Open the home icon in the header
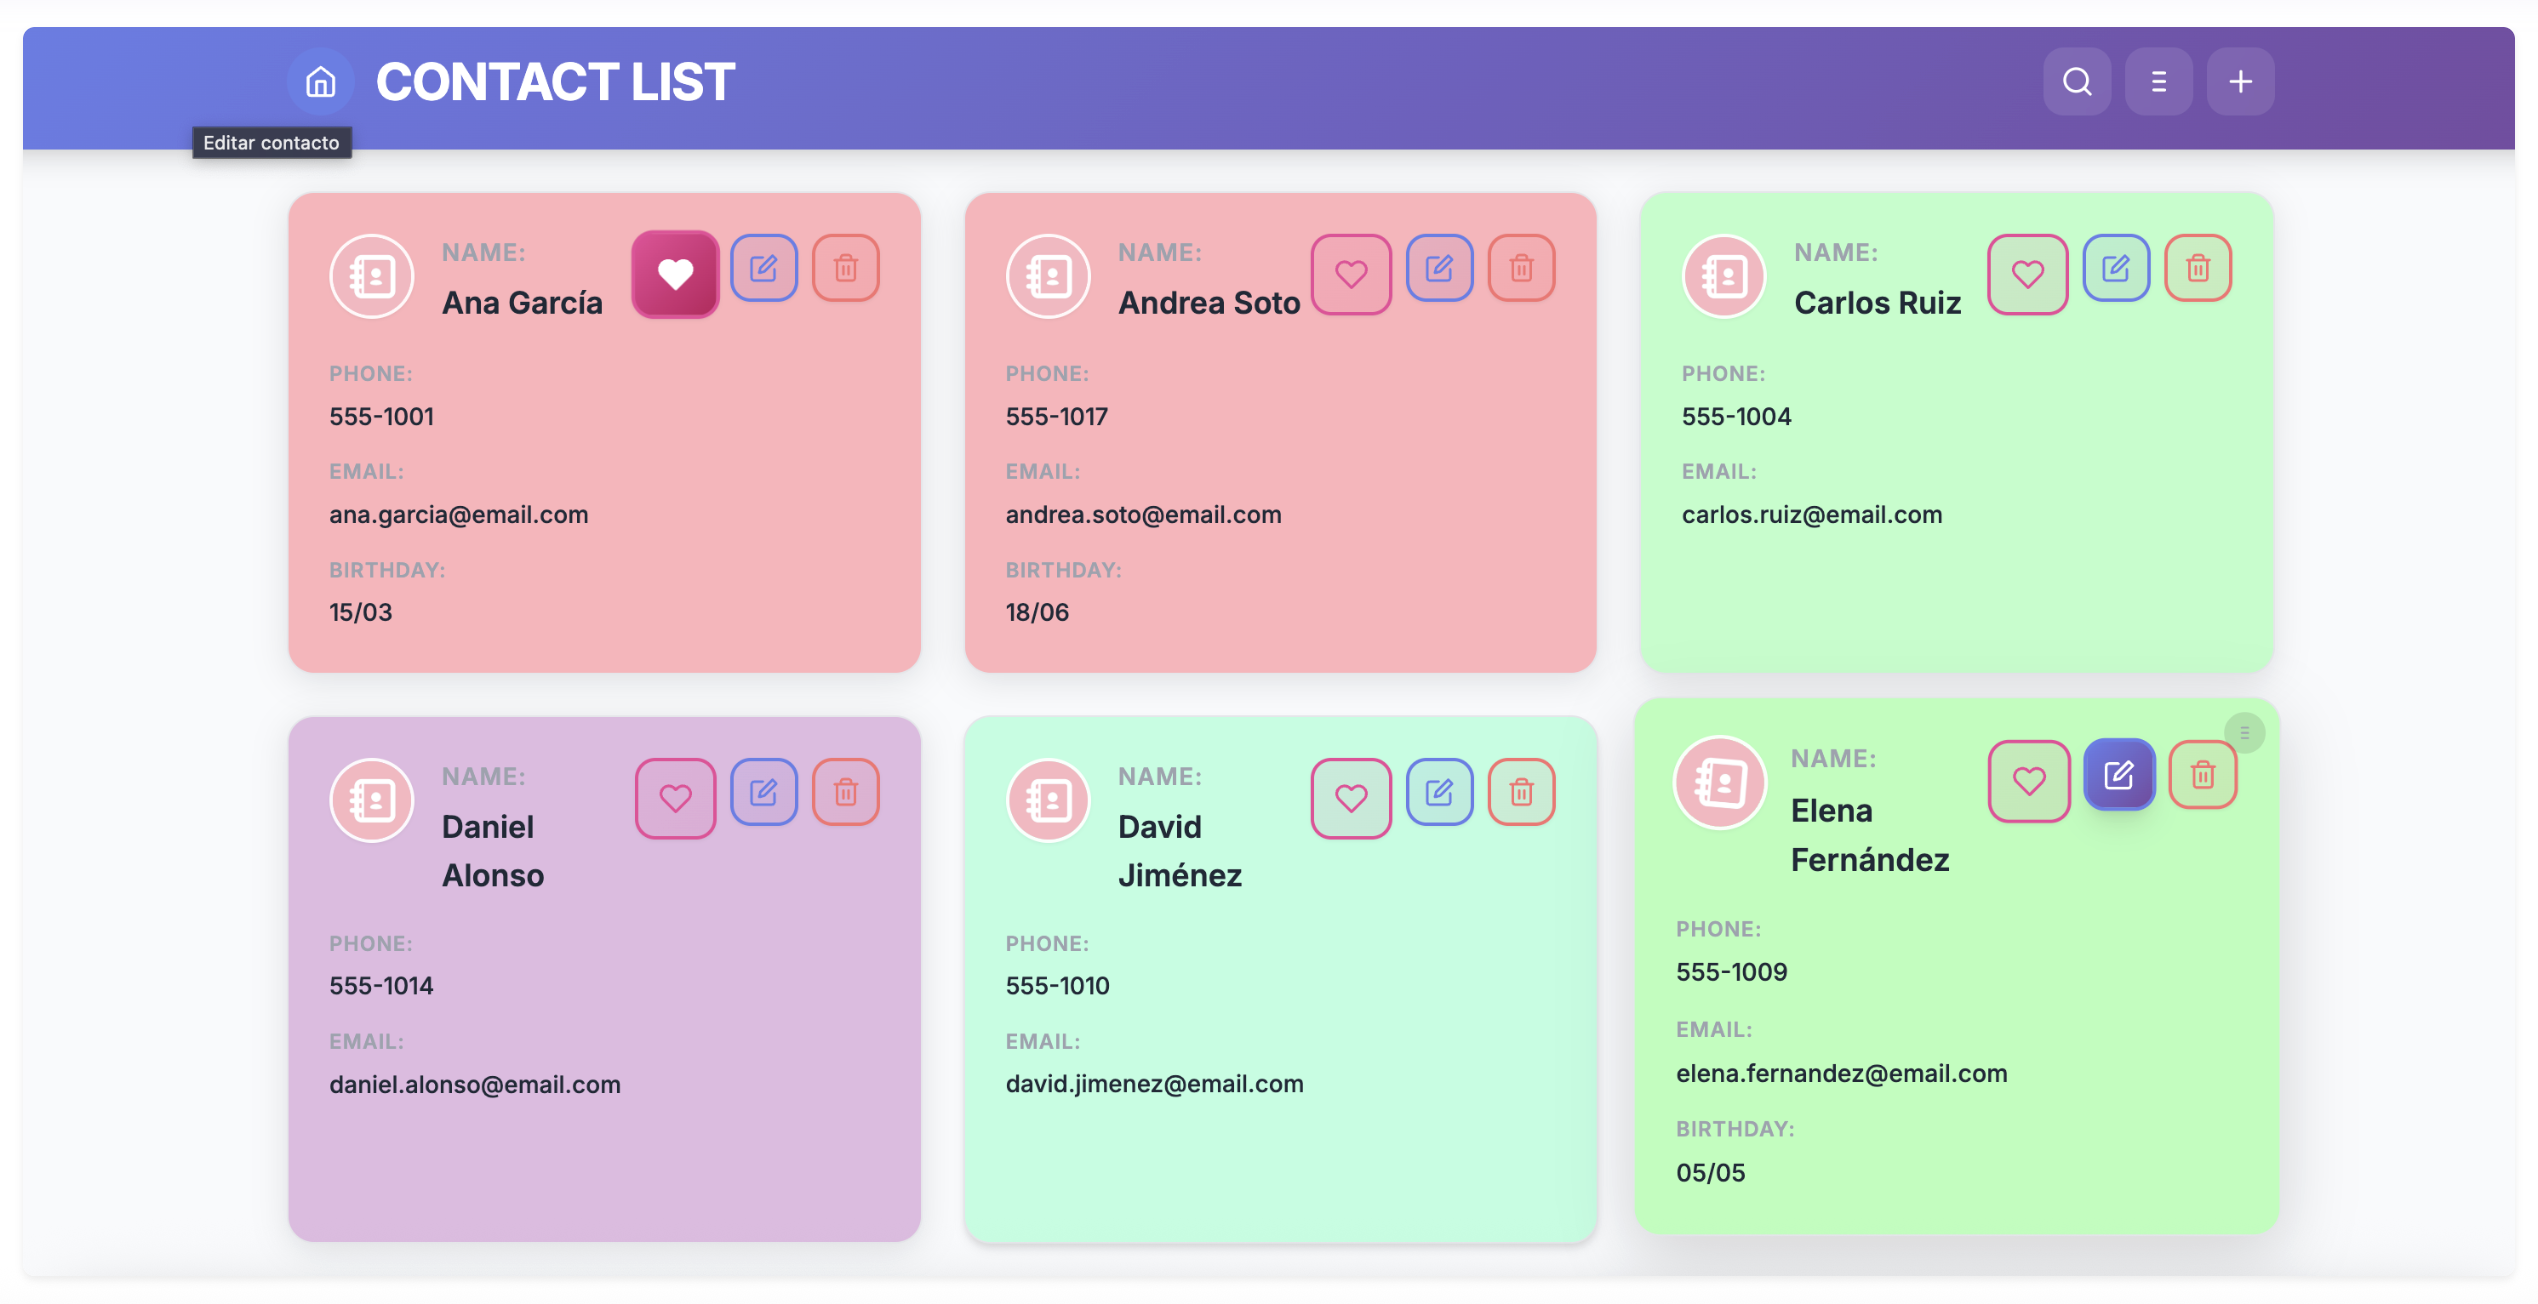The image size is (2538, 1304). [320, 81]
